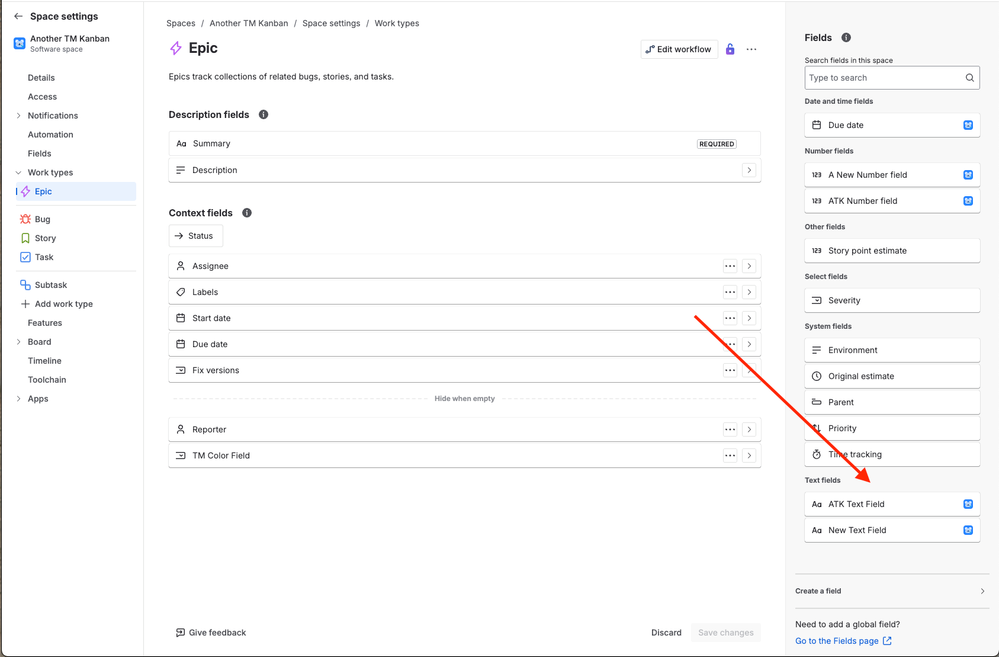Click the Give feedback button
Screen dimensions: 999x657
click(210, 633)
